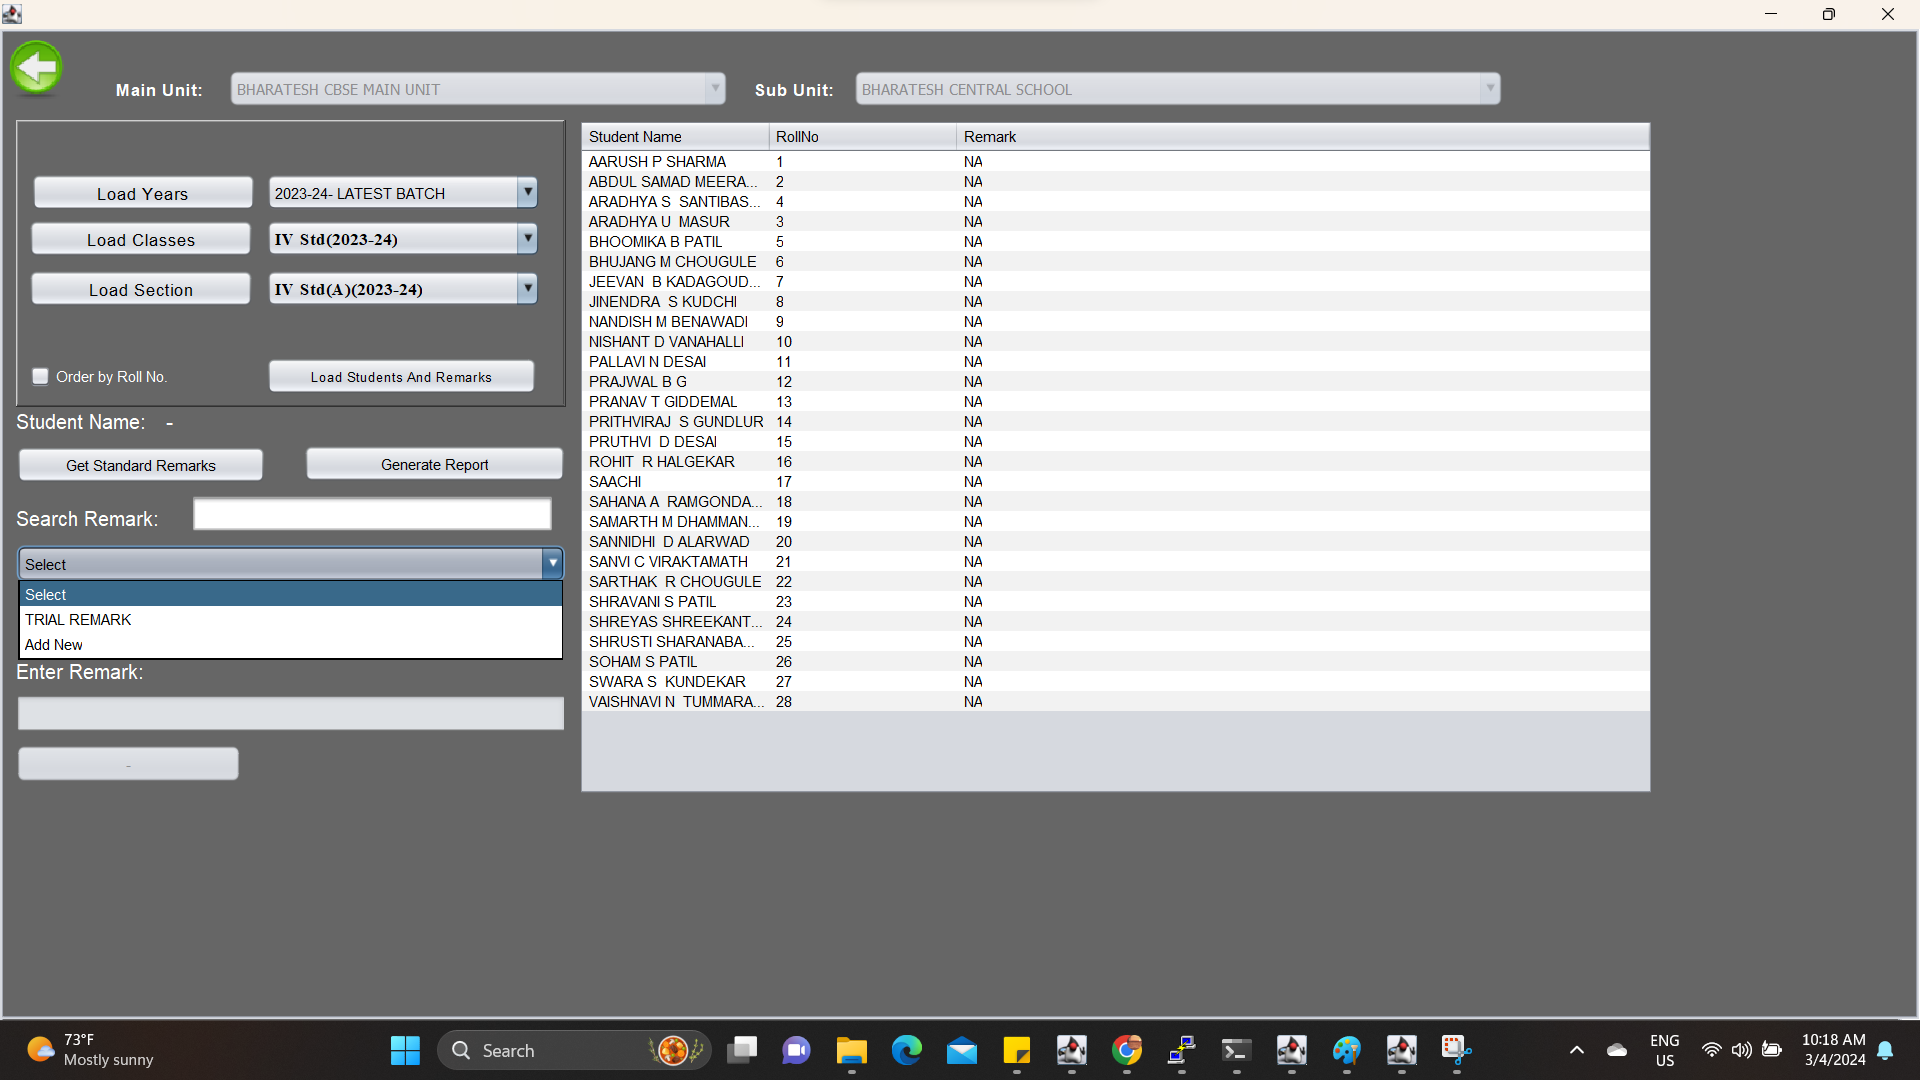Open Google Chrome in the taskbar

click(x=1127, y=1050)
